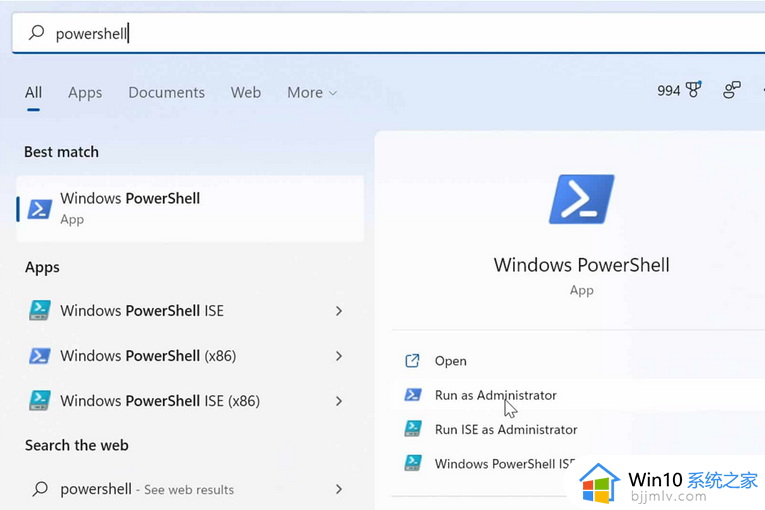The width and height of the screenshot is (765, 510).
Task: Open the feedback people icon
Action: [731, 90]
